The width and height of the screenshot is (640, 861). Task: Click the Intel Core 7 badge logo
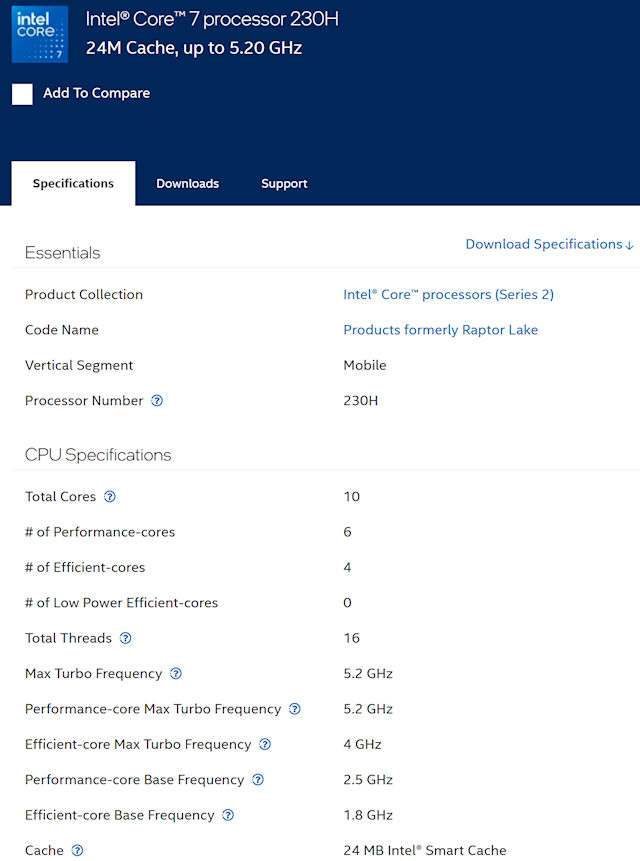coord(40,33)
